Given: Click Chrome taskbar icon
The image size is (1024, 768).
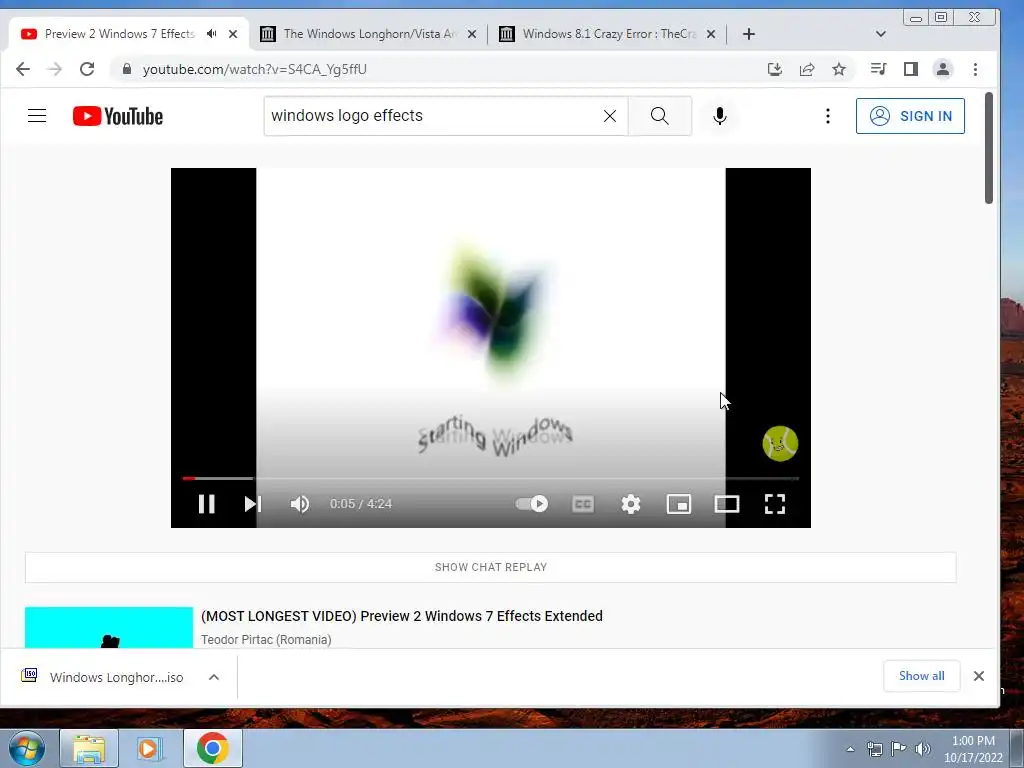Looking at the screenshot, I should pos(212,748).
